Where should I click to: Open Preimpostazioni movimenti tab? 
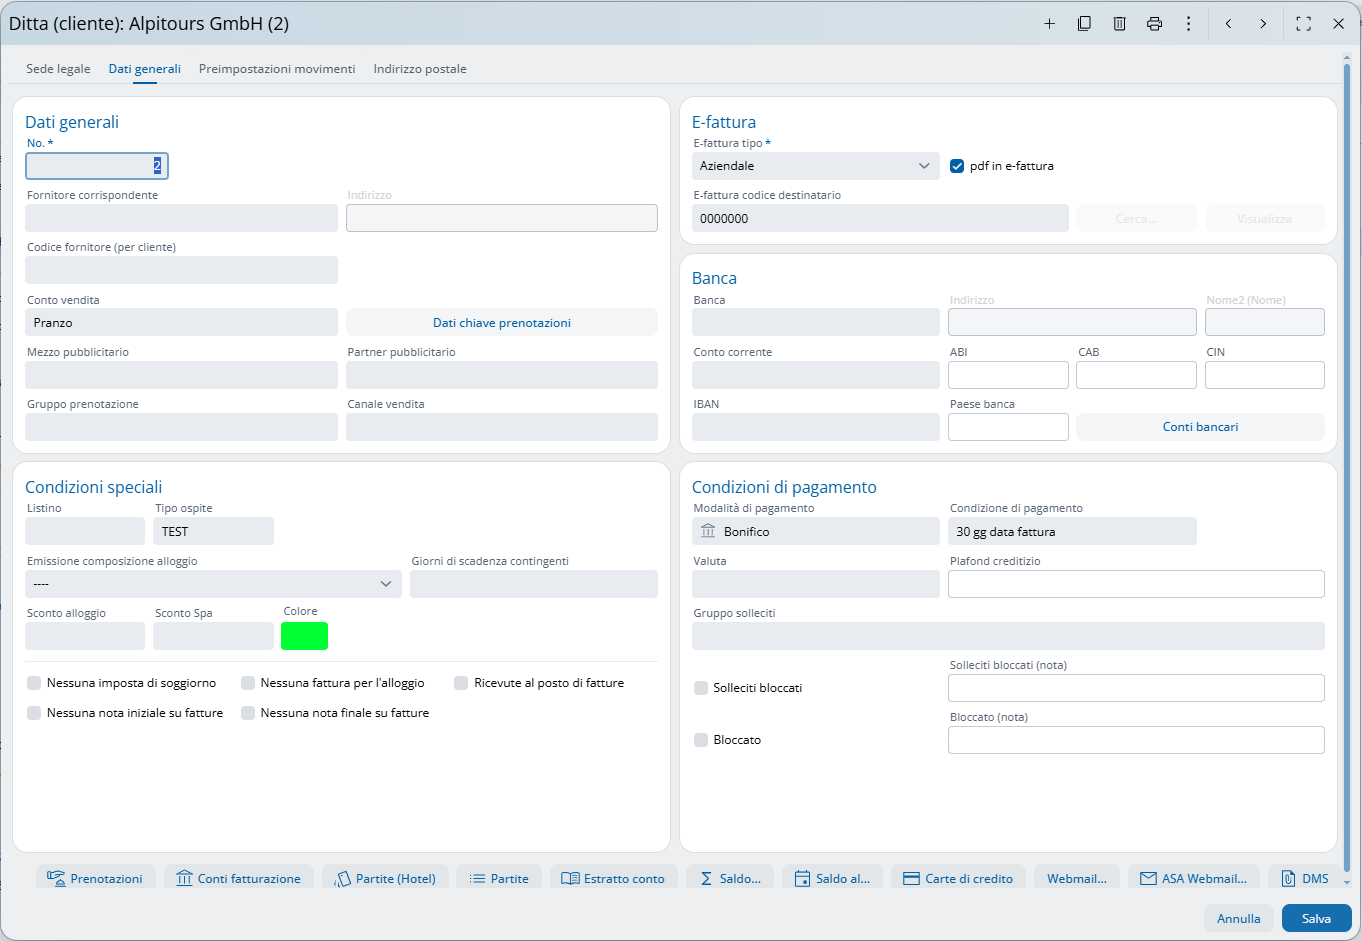277,69
